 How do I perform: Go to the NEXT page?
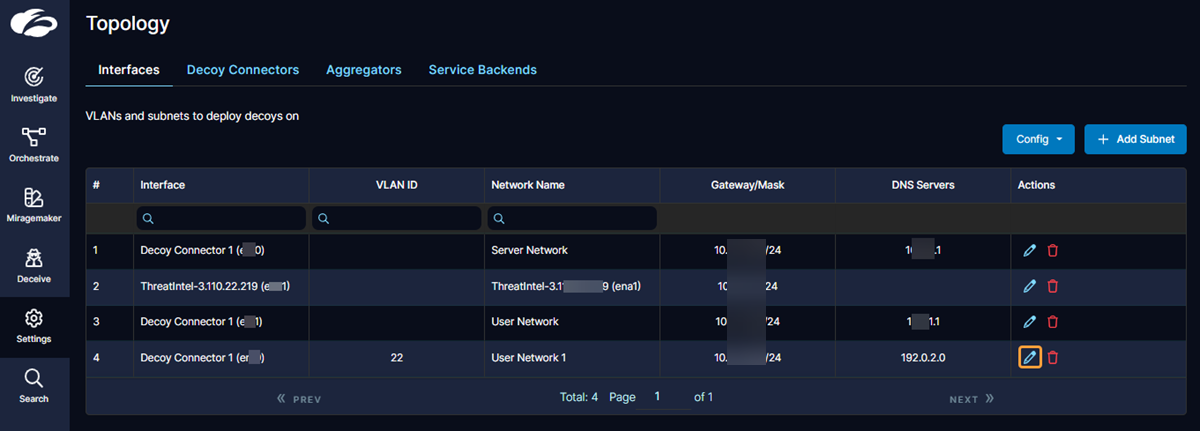(x=971, y=399)
